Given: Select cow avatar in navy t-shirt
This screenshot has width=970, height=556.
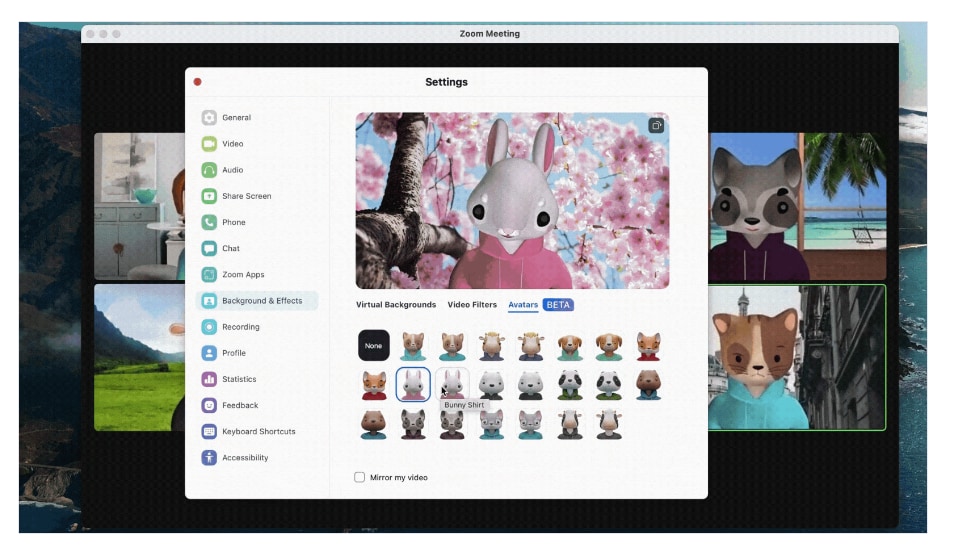Looking at the screenshot, I should (x=531, y=346).
